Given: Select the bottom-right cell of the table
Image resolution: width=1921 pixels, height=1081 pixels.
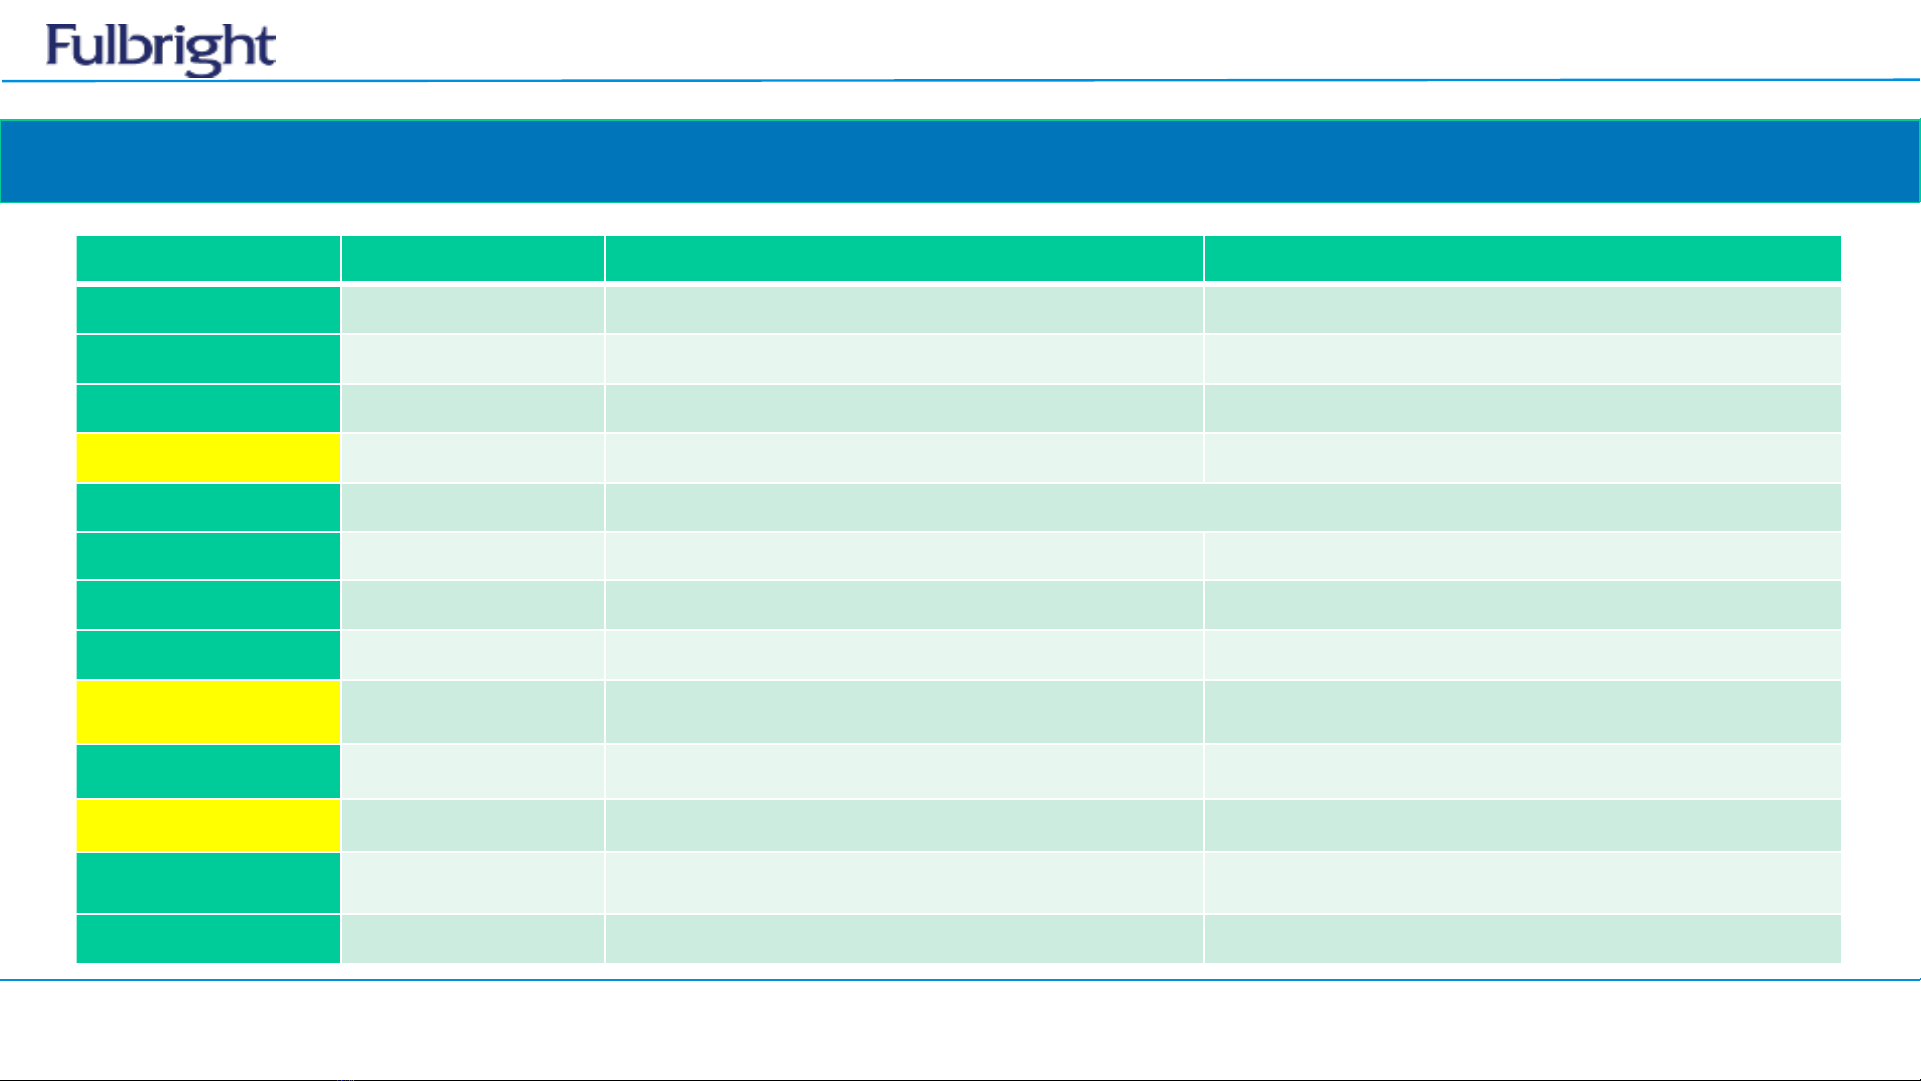Looking at the screenshot, I should pos(1521,939).
